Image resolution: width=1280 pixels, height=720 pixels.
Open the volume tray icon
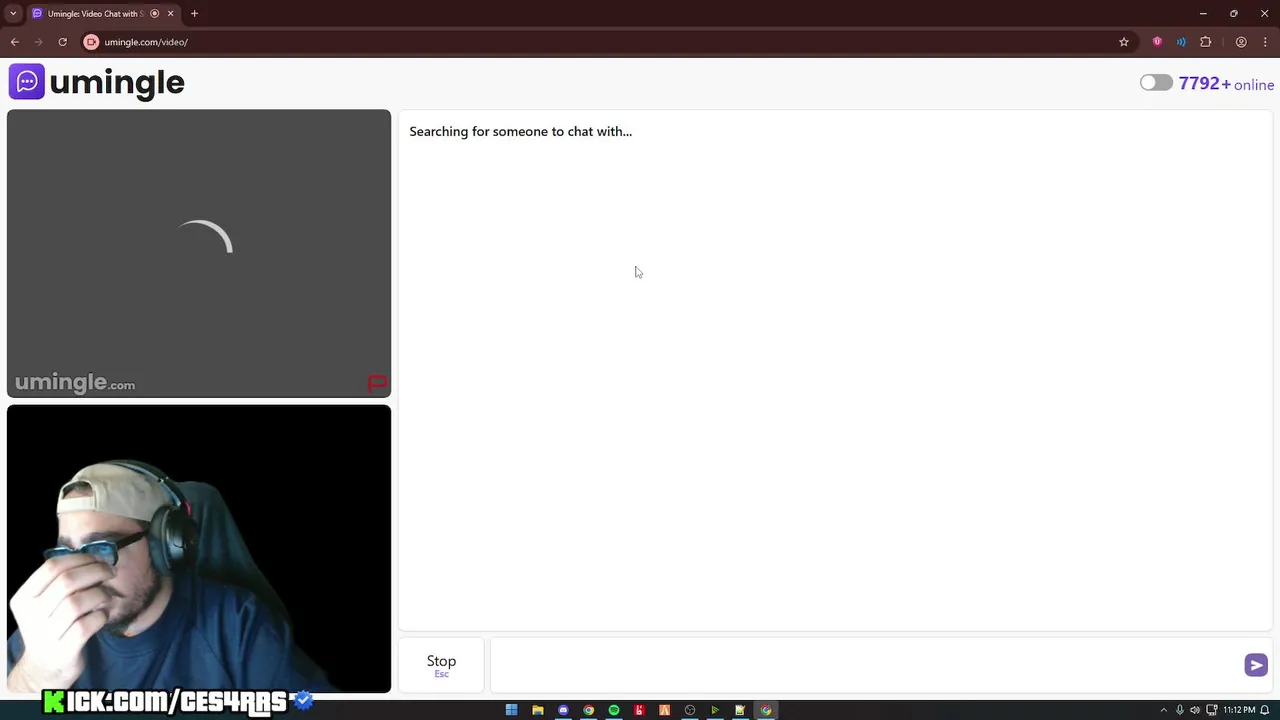click(1195, 710)
